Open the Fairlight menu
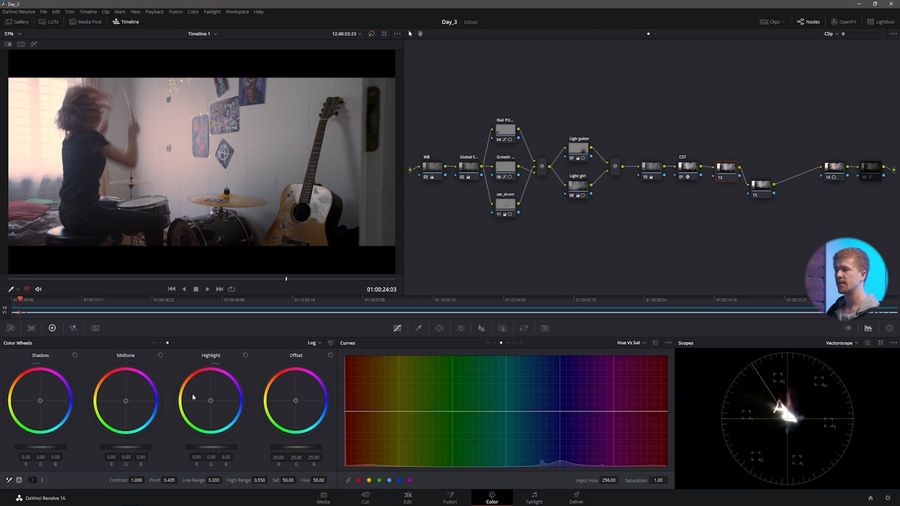The image size is (900, 506). pos(212,11)
